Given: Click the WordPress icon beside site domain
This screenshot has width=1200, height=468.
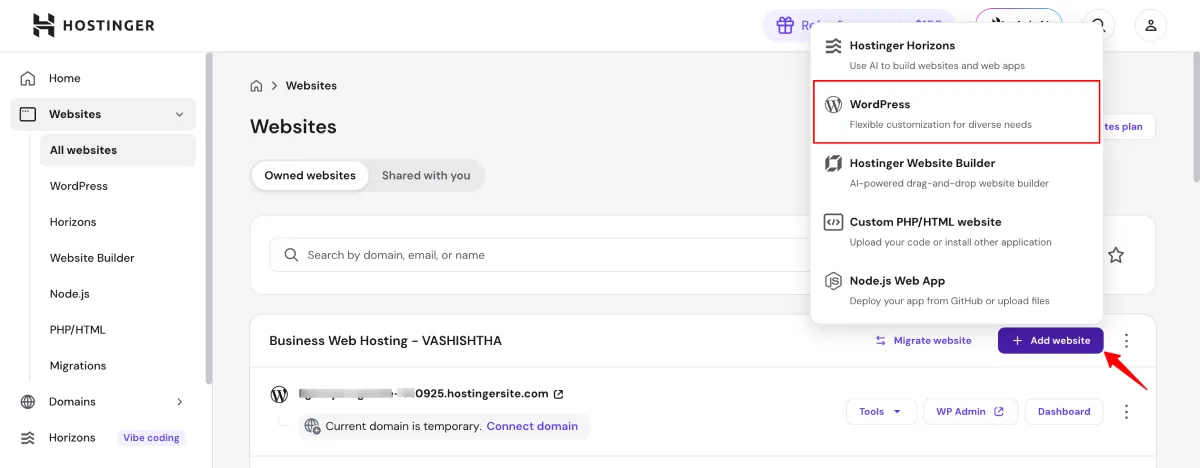Looking at the screenshot, I should coord(279,394).
